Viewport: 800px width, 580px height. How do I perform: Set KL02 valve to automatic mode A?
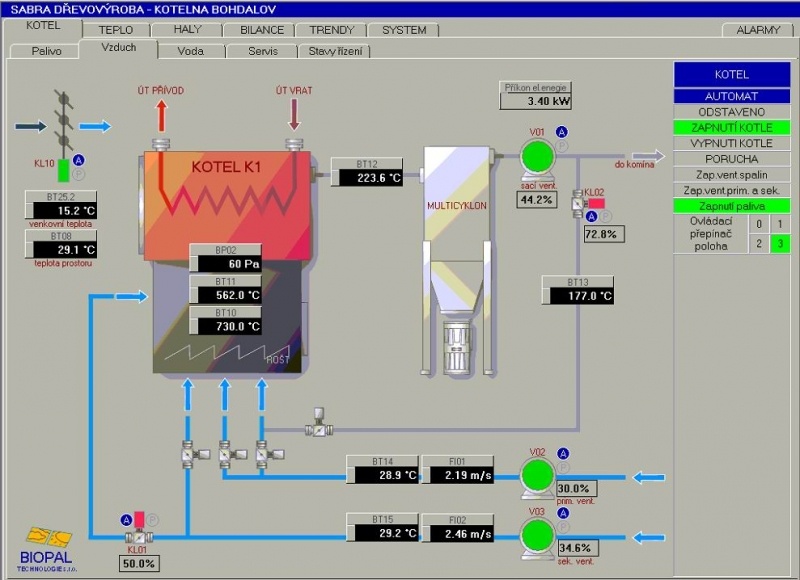[x=591, y=216]
